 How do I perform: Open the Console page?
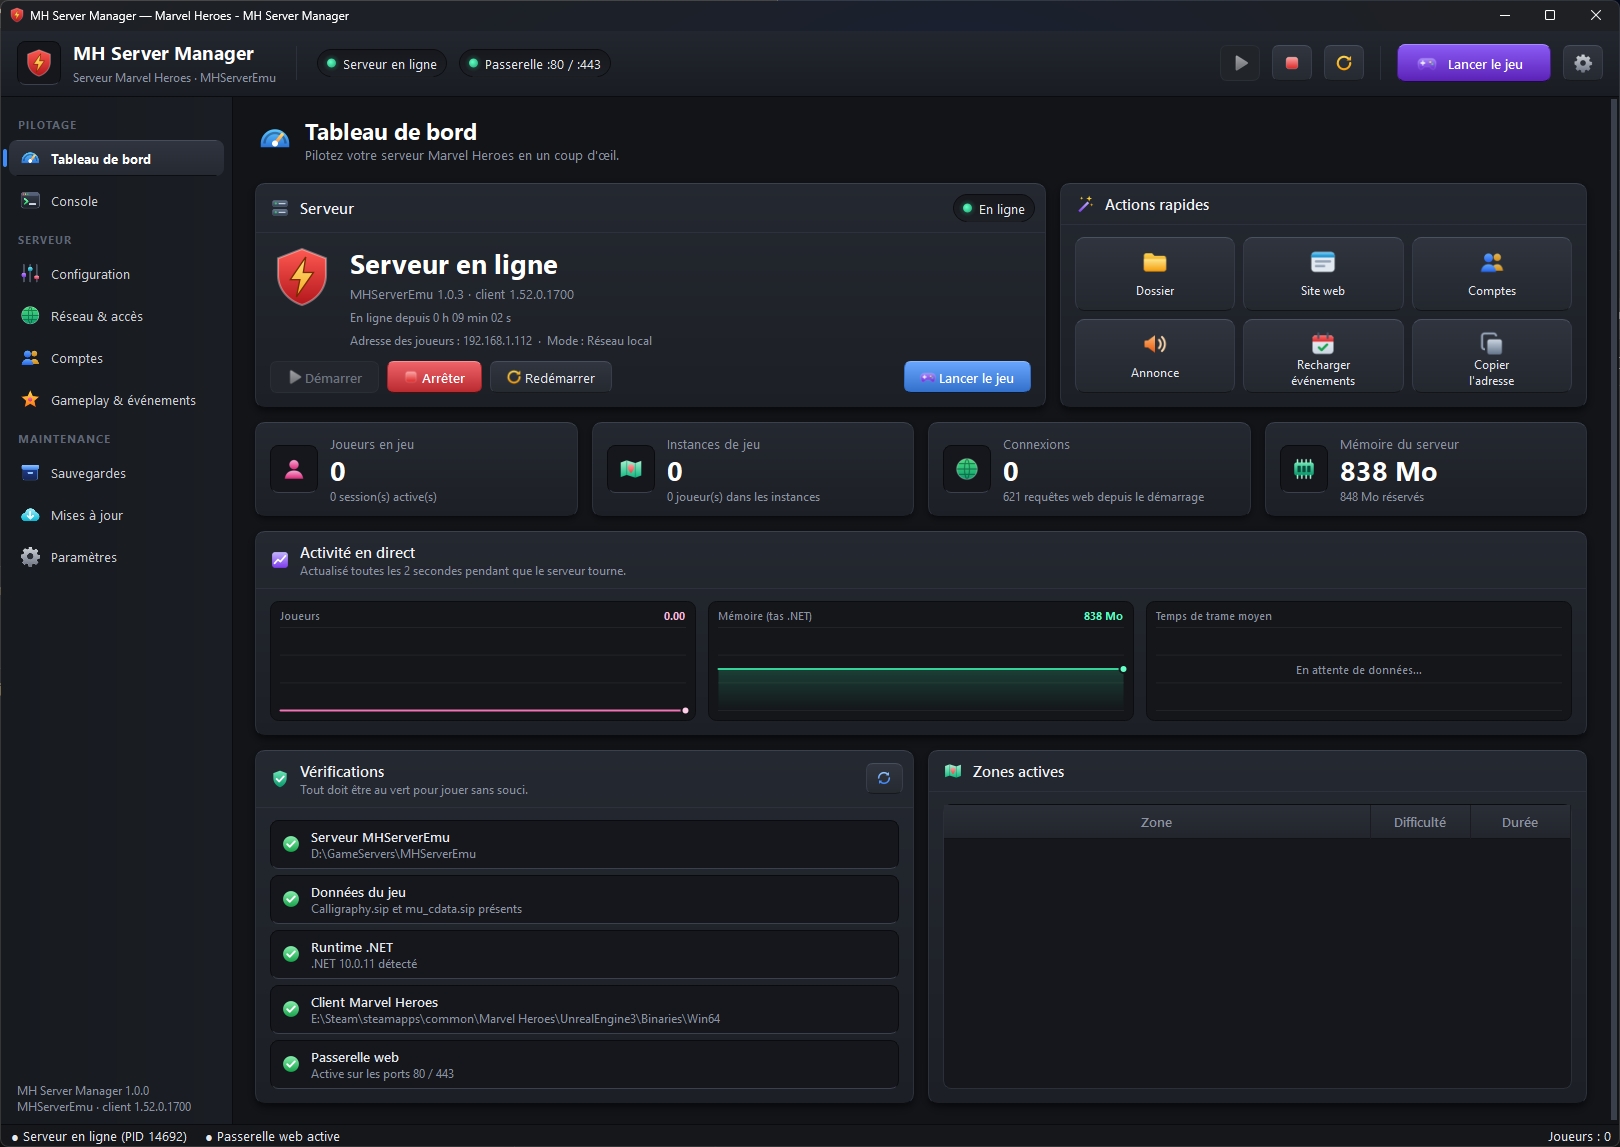click(116, 201)
